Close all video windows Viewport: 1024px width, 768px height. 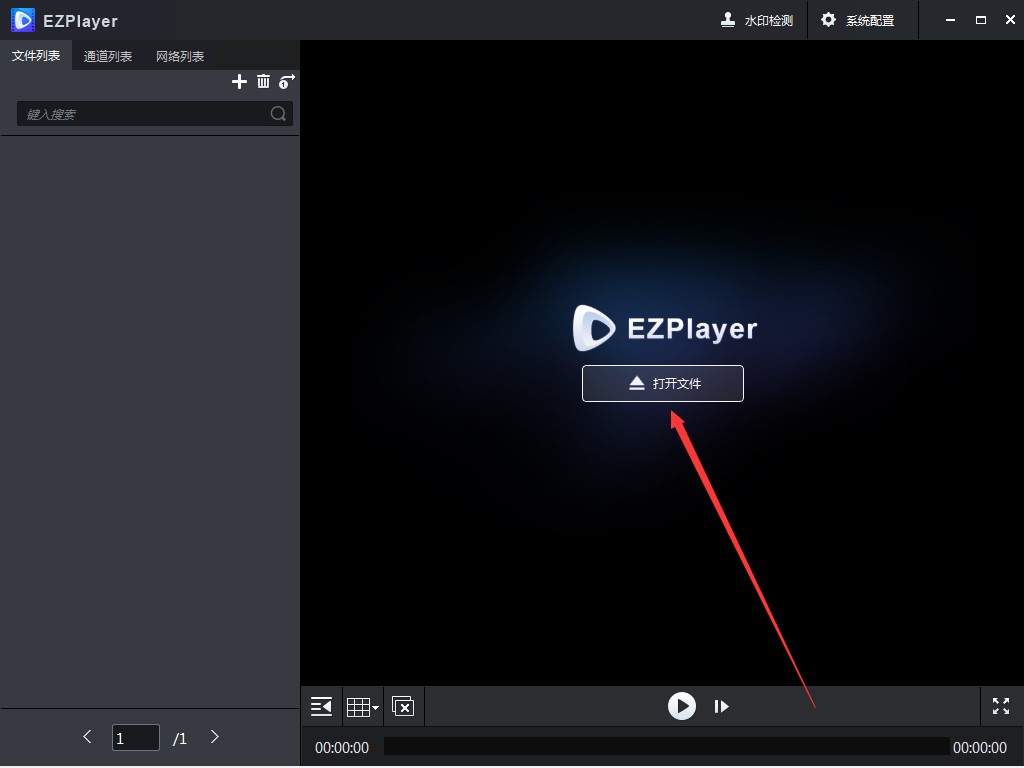click(x=403, y=706)
